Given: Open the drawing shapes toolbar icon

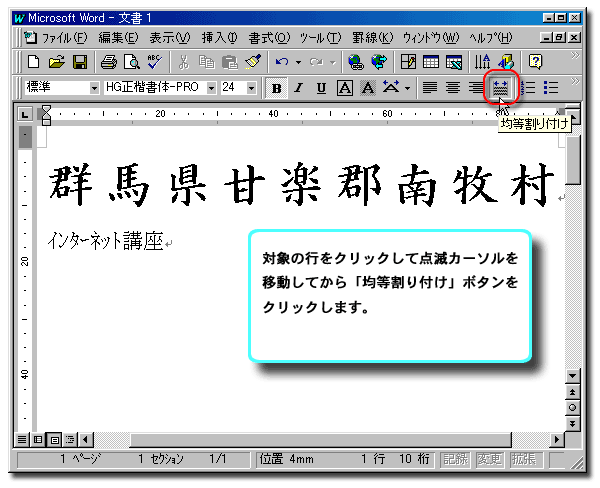Looking at the screenshot, I should [506, 62].
